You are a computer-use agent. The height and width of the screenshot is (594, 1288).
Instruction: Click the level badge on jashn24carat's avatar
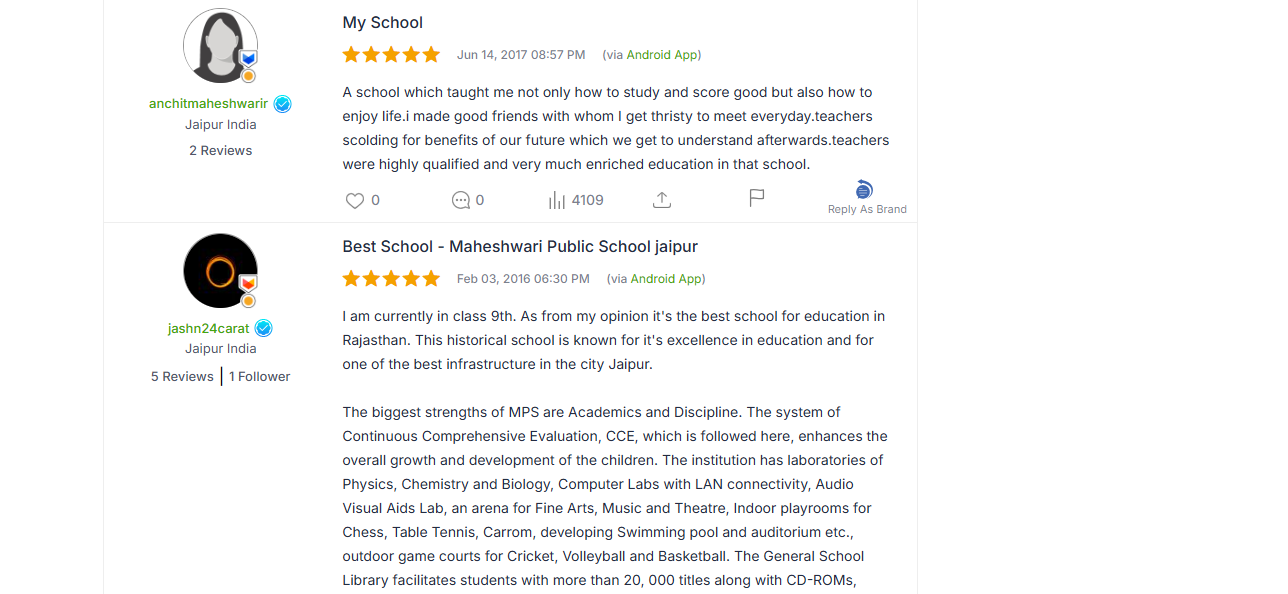[248, 284]
